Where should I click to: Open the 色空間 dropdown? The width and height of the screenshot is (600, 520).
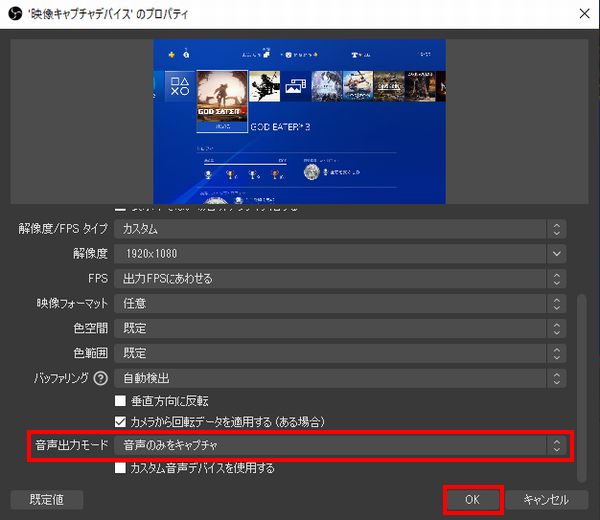click(340, 328)
